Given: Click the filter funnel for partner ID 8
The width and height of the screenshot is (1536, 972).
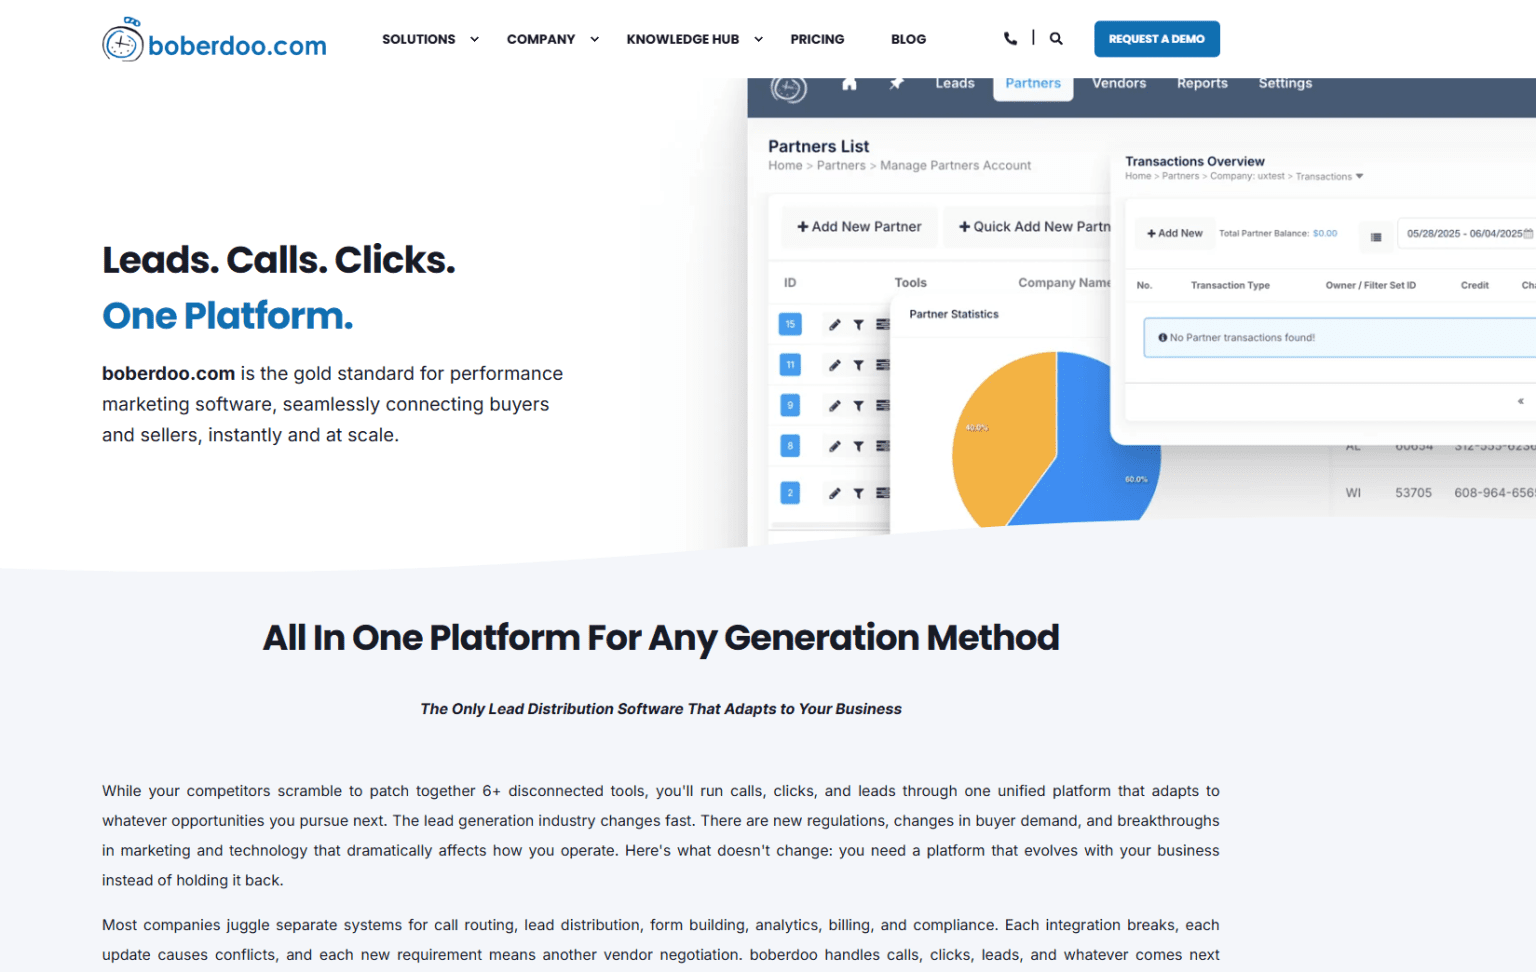Looking at the screenshot, I should [x=858, y=446].
